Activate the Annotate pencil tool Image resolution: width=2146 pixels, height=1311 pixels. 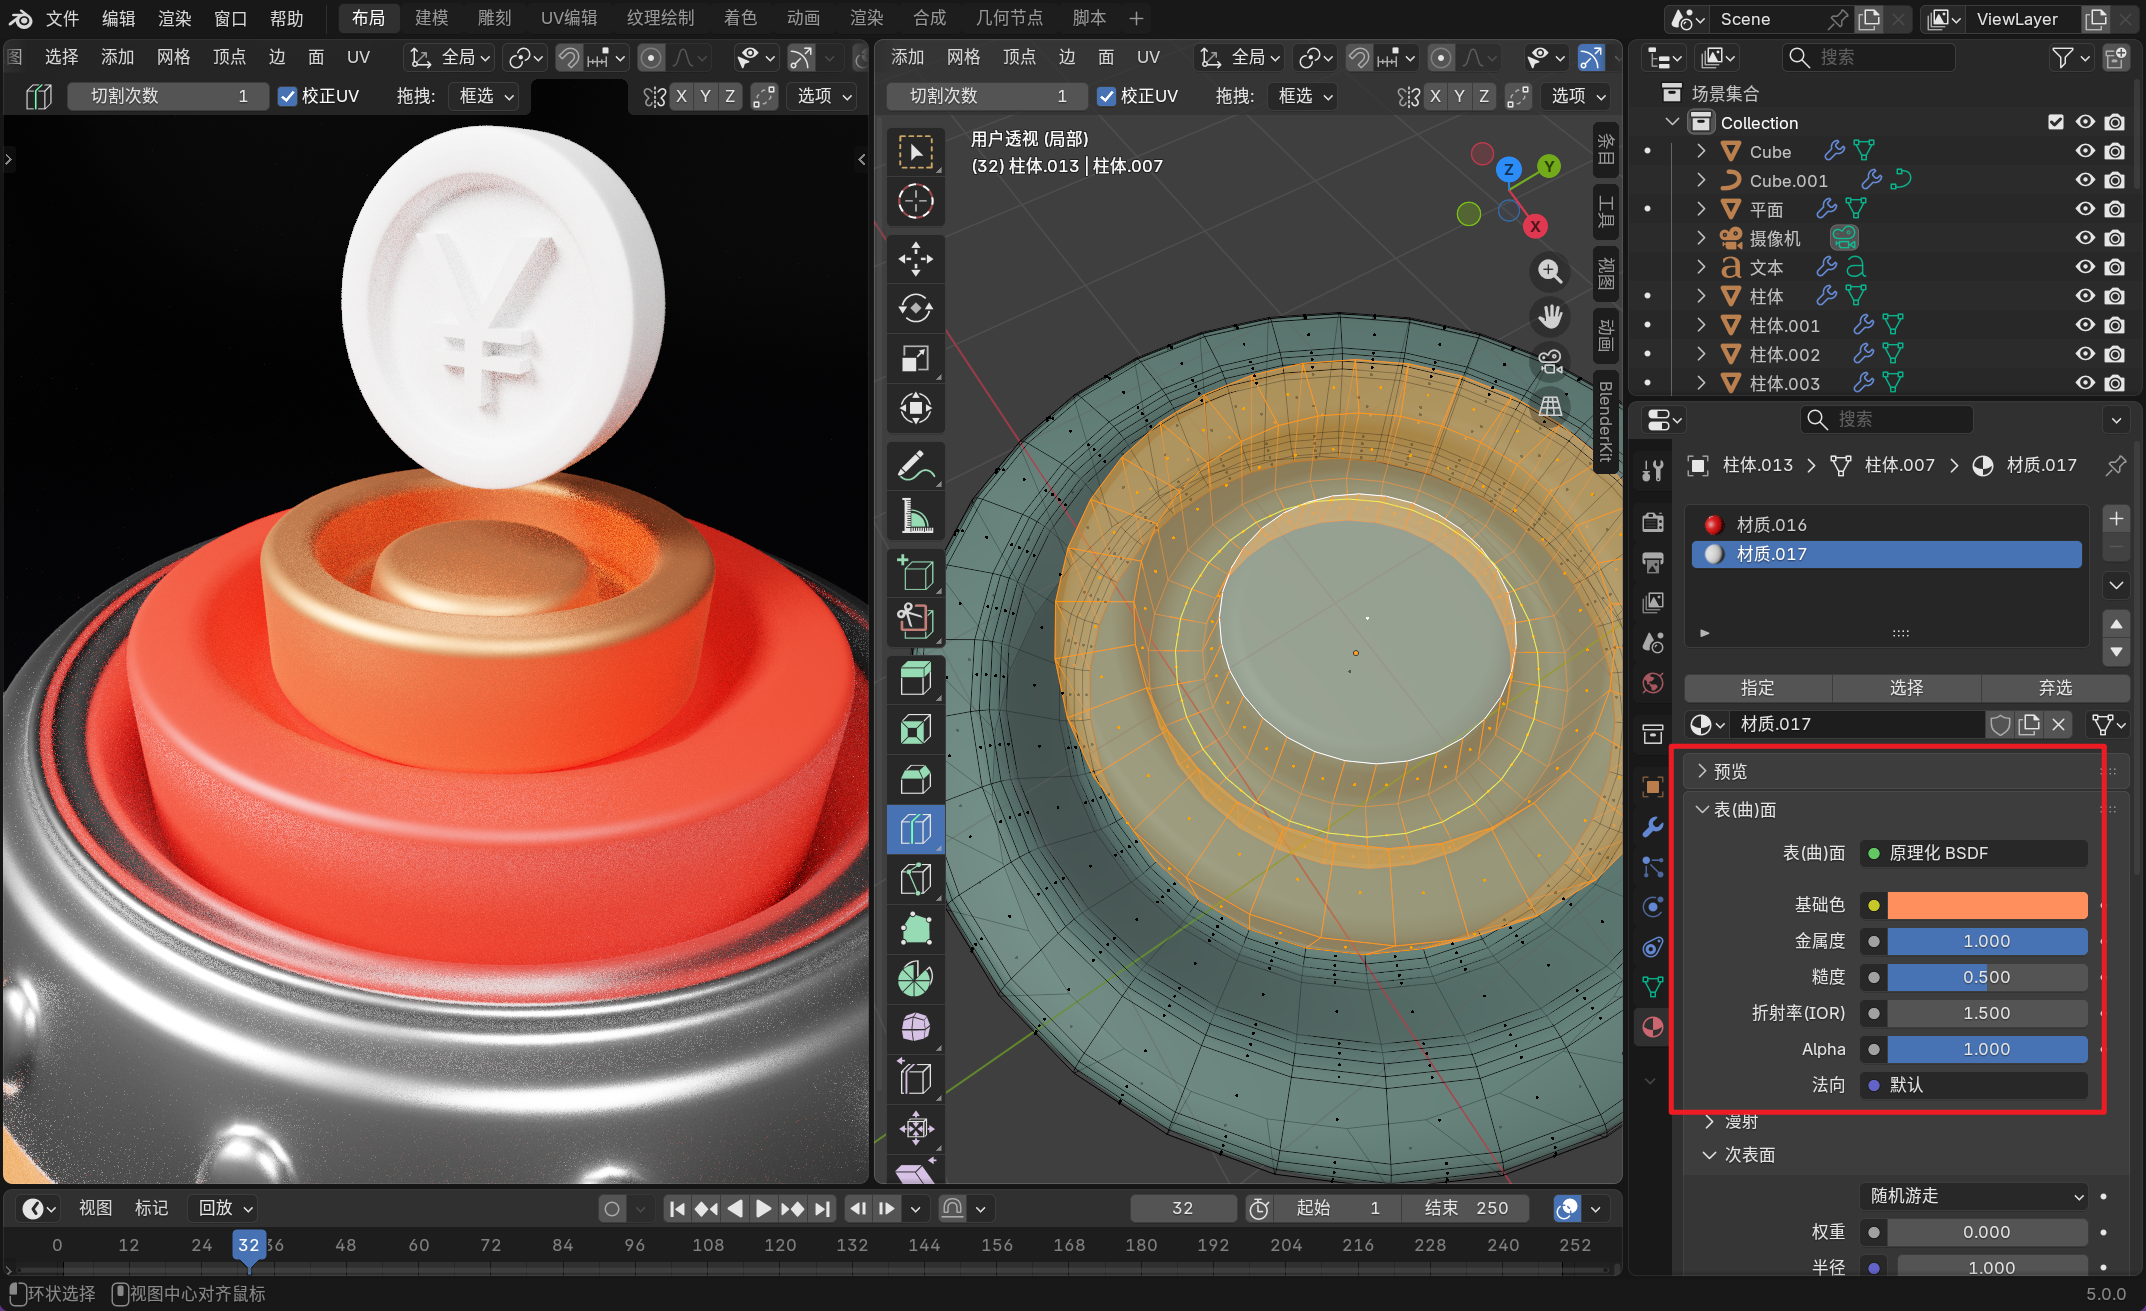coord(915,466)
